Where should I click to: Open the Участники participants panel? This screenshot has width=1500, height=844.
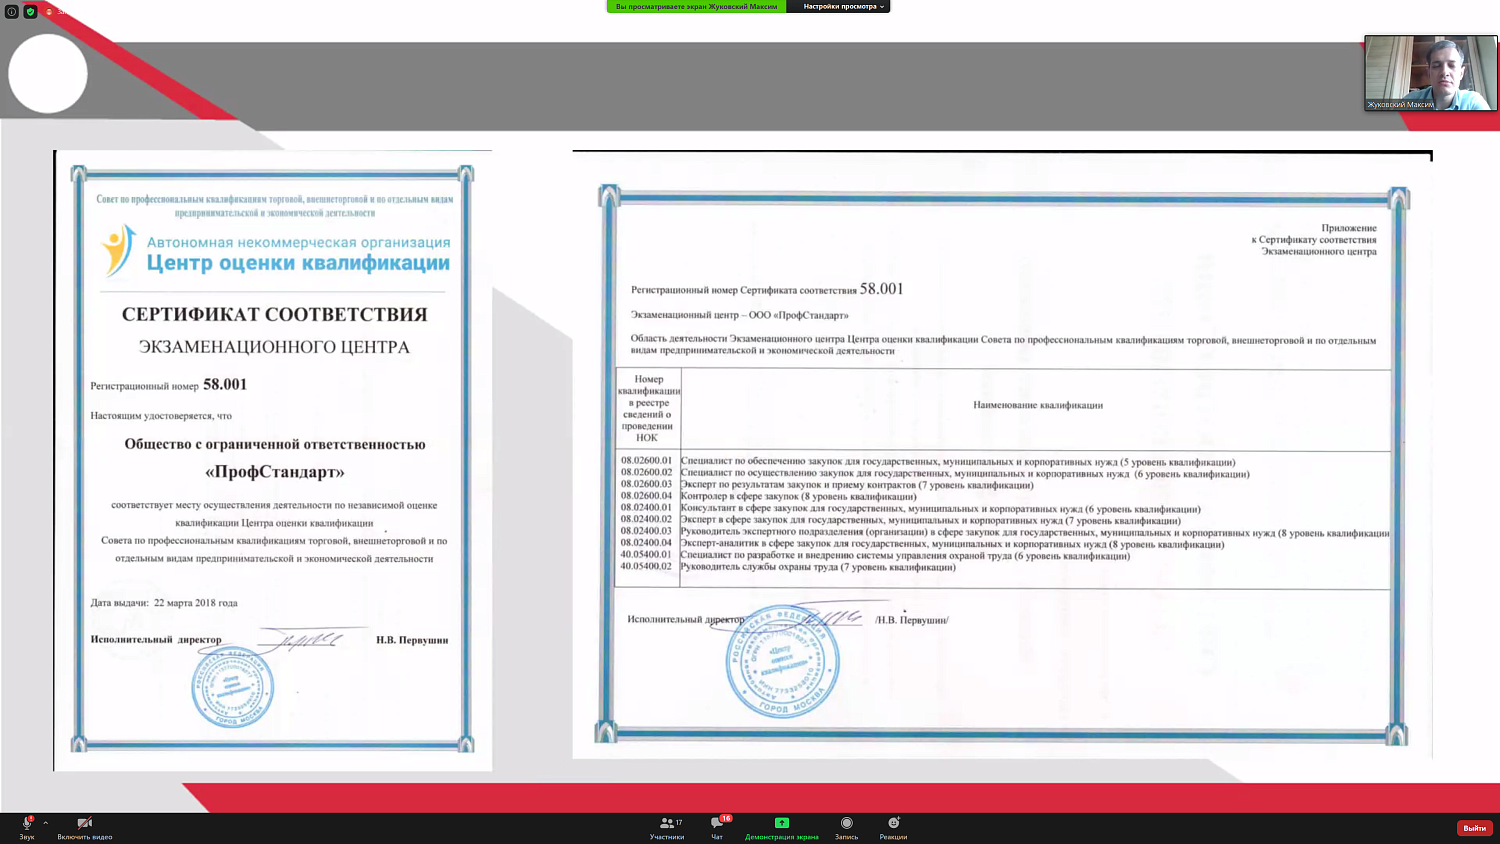667,827
